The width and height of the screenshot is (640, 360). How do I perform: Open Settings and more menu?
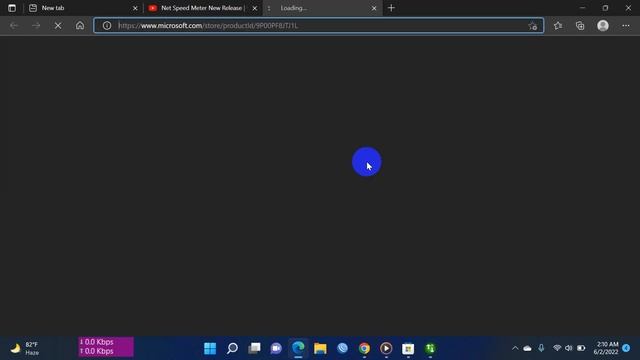pyautogui.click(x=626, y=26)
